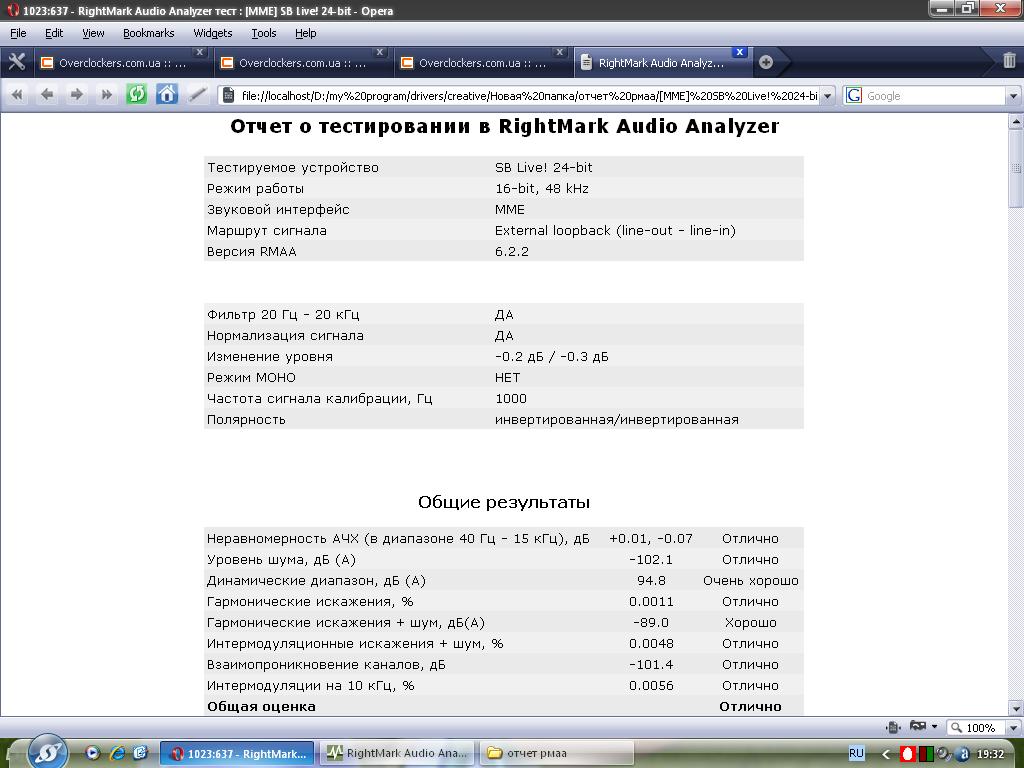Open the Help menu
1024x768 pixels.
tap(305, 33)
